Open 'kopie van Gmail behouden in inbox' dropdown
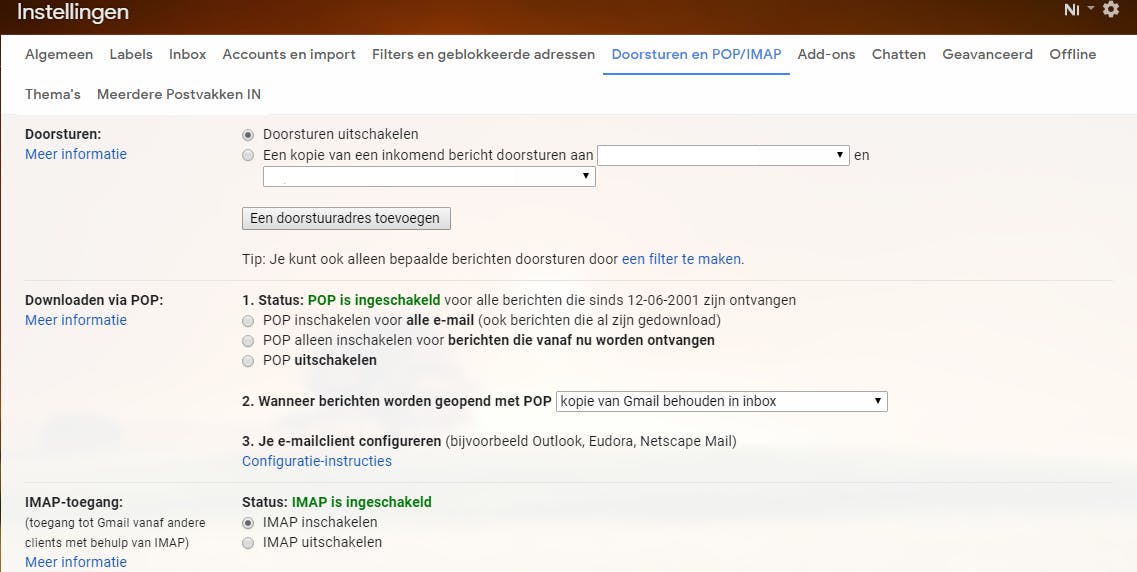This screenshot has height=572, width=1137. [721, 402]
